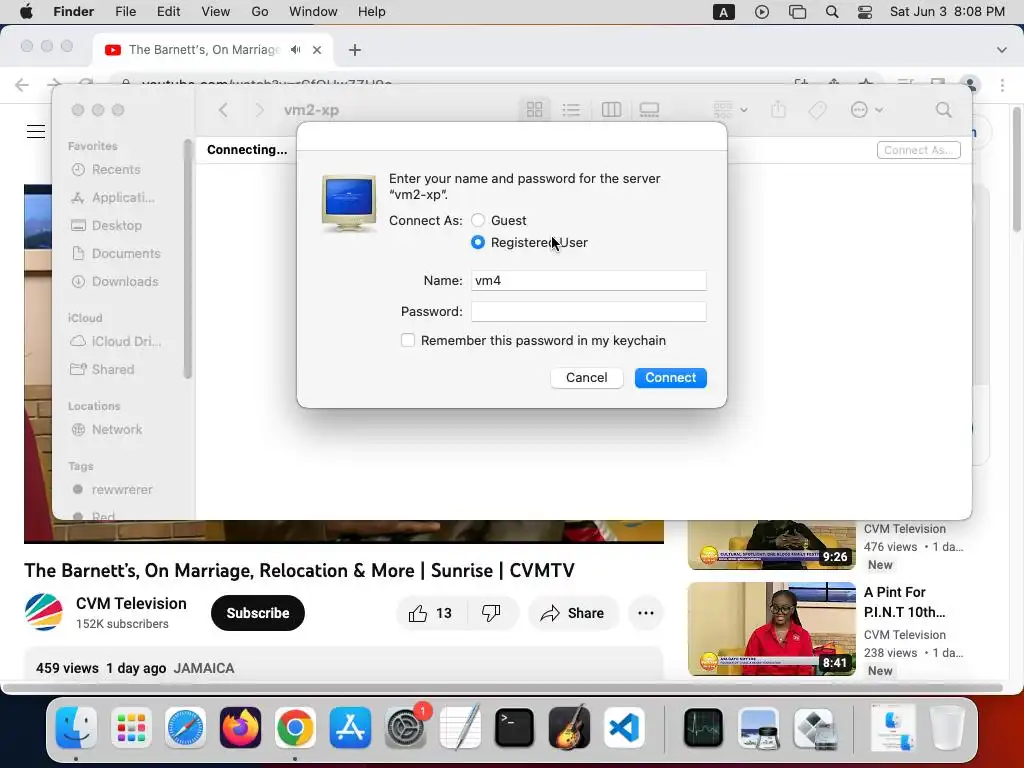The height and width of the screenshot is (768, 1024).
Task: Close The Barnett's browser tab
Action: point(317,50)
